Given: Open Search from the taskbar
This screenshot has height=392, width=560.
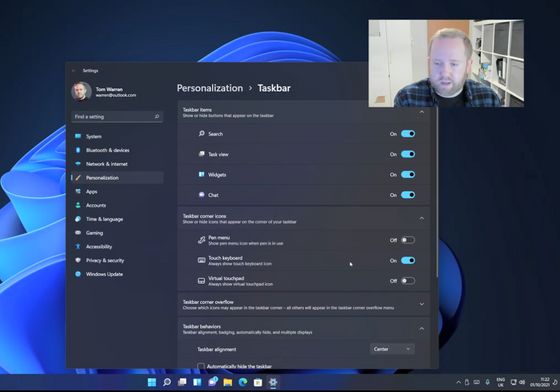Looking at the screenshot, I should pyautogui.click(x=167, y=382).
